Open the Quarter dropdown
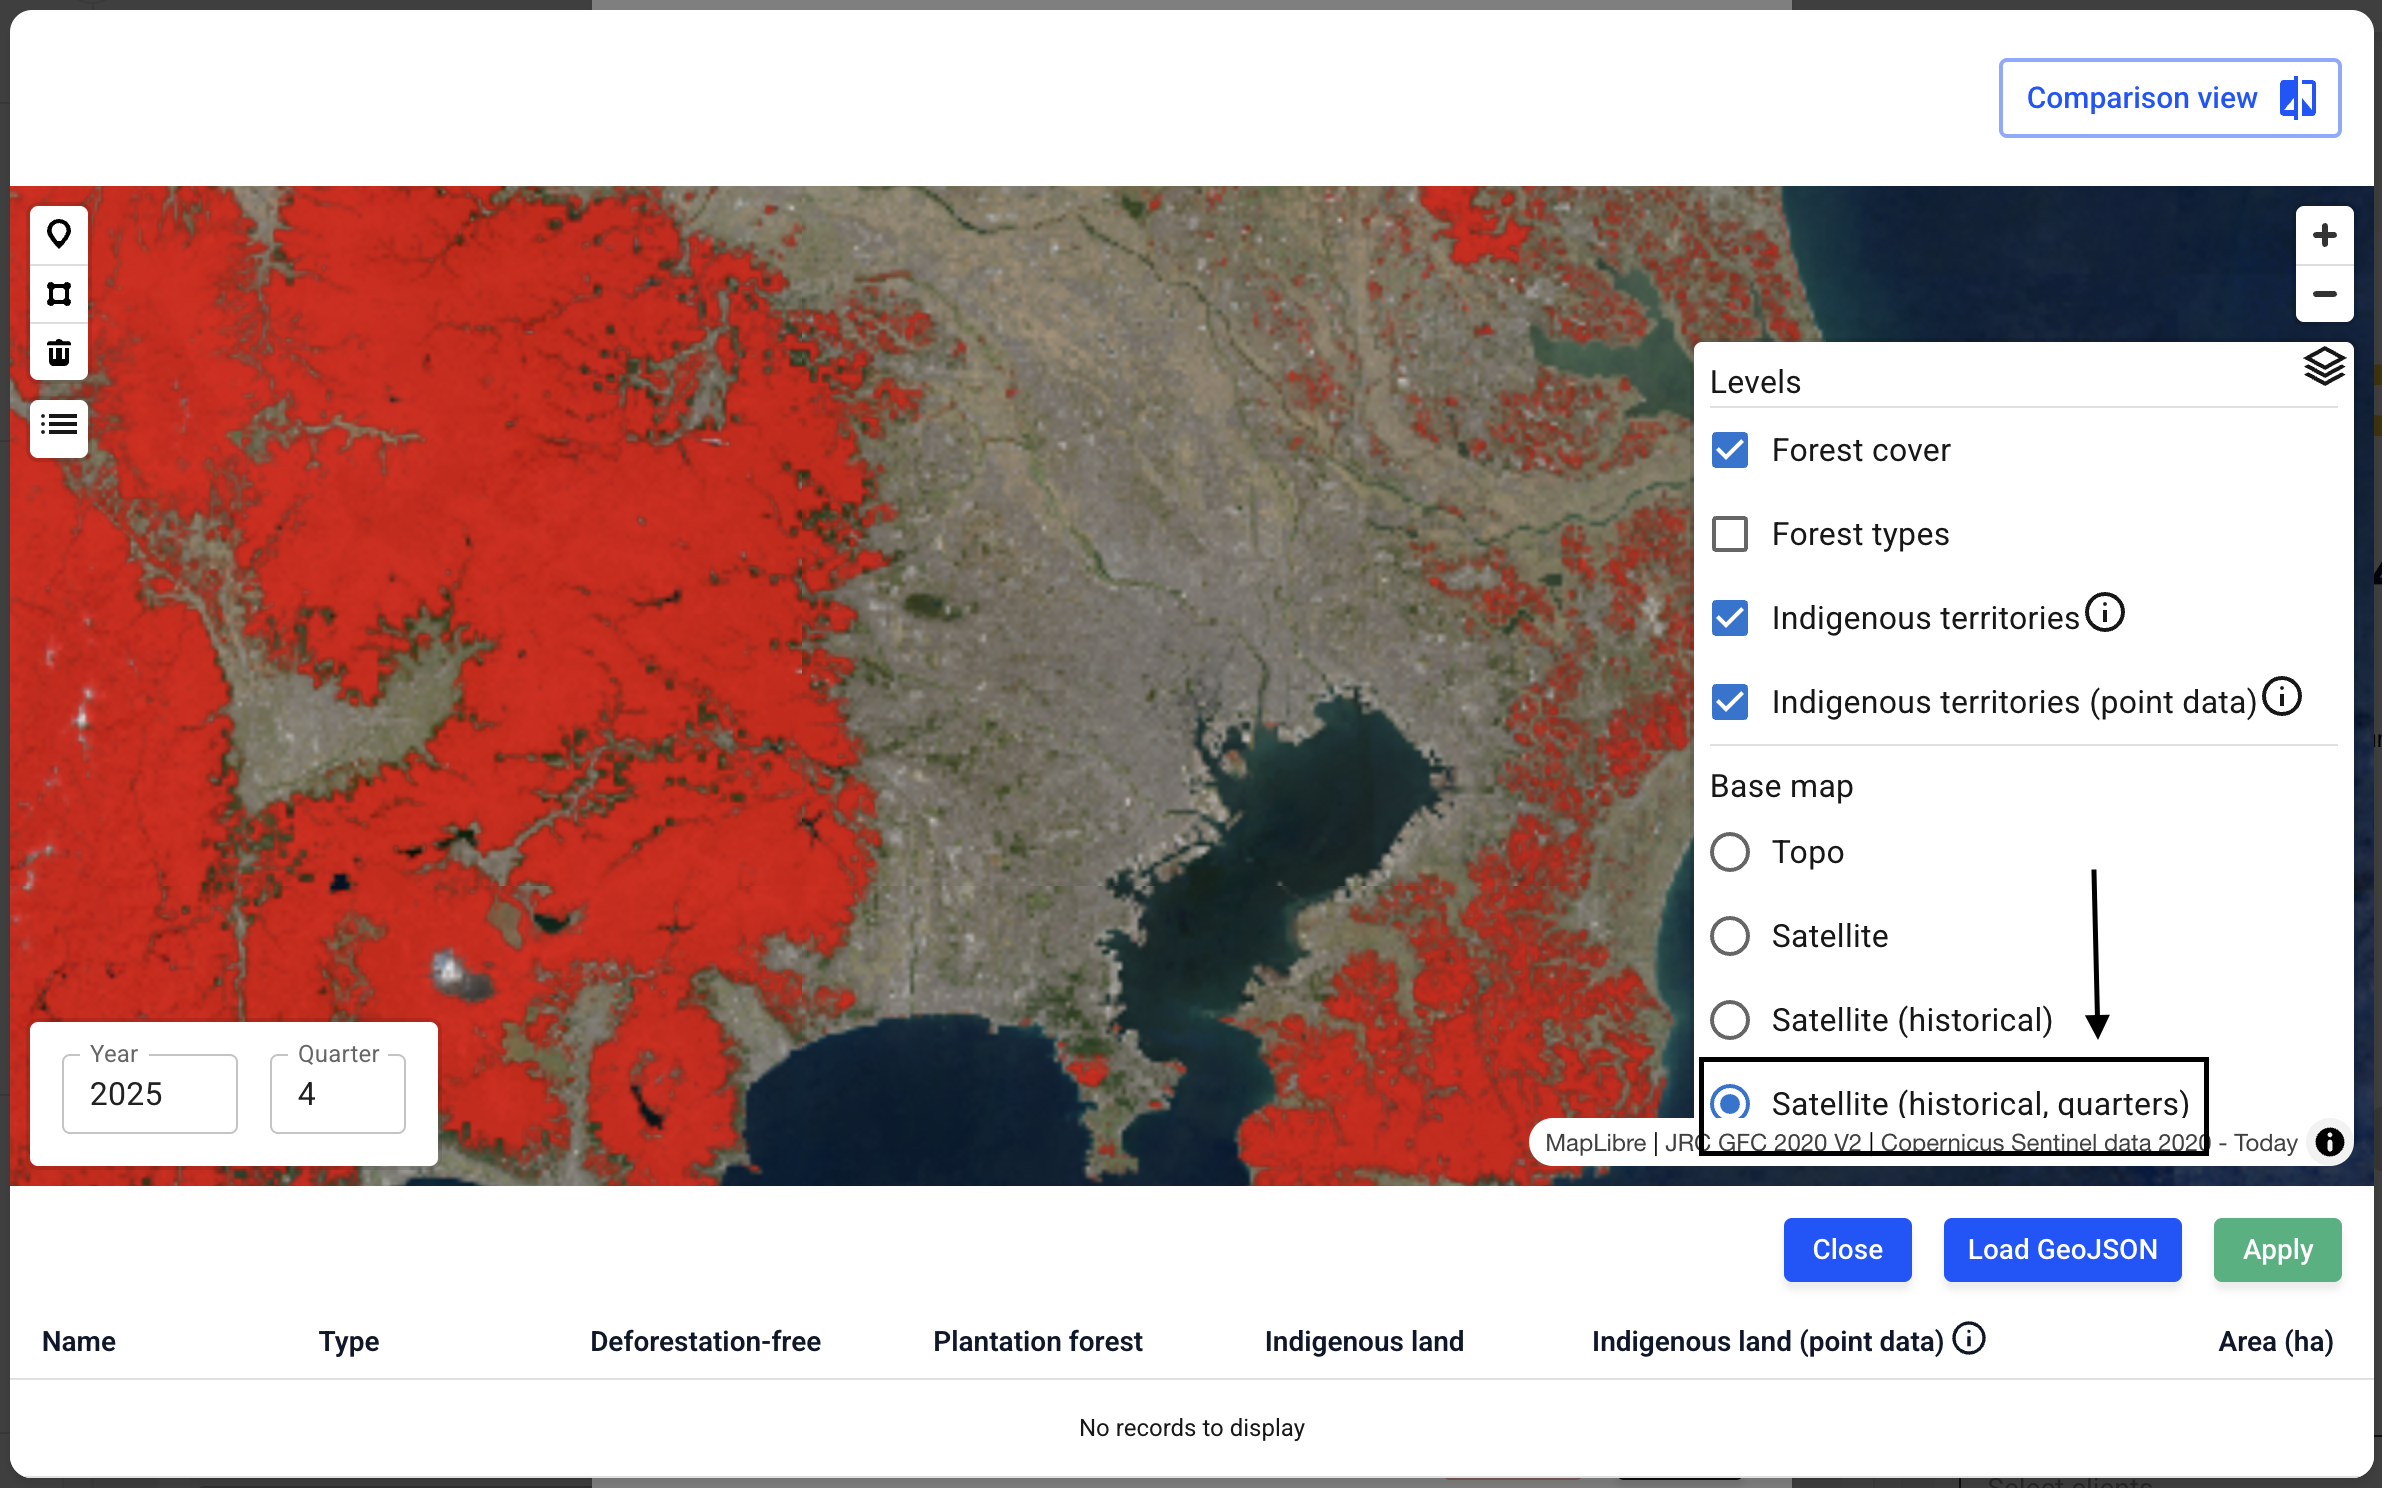 pyautogui.click(x=338, y=1094)
